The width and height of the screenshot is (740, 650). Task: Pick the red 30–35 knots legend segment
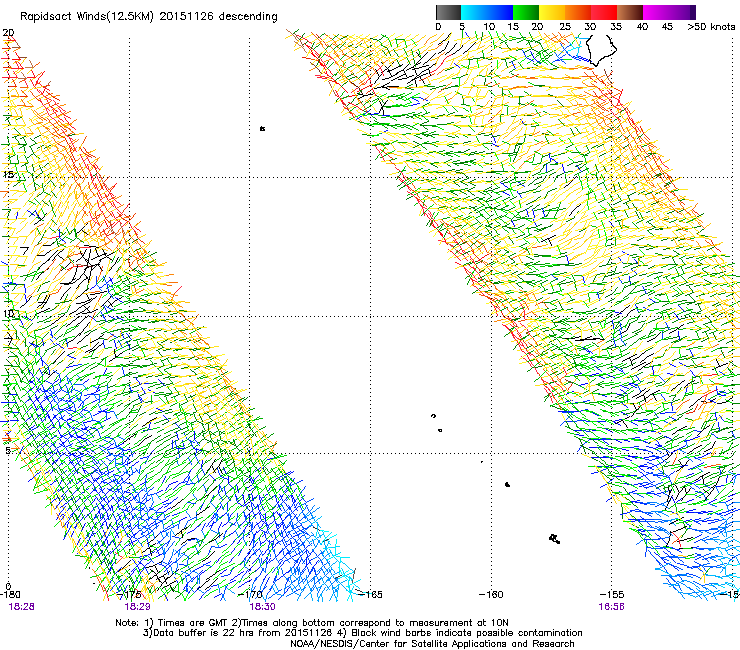coord(604,12)
